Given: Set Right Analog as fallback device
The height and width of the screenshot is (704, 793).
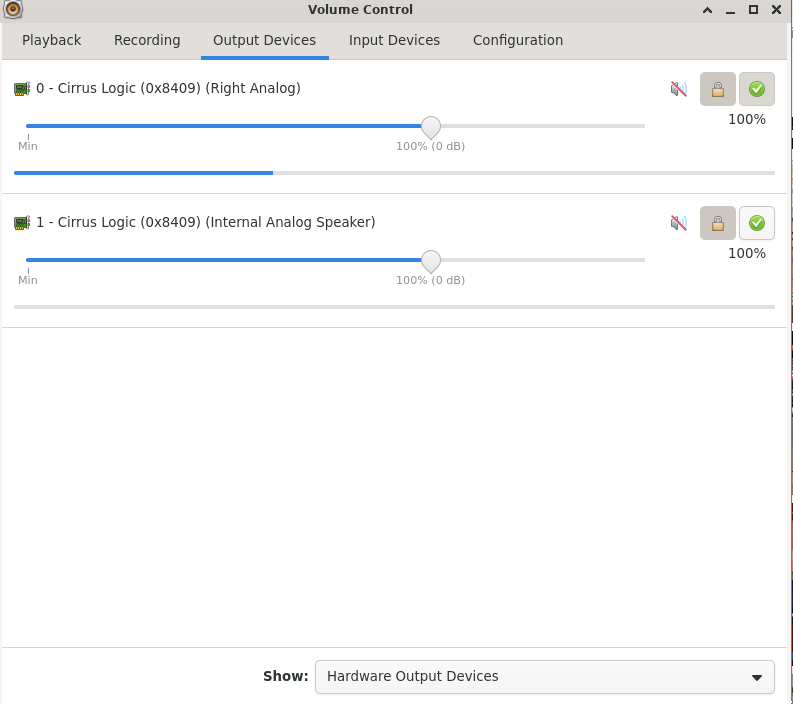Looking at the screenshot, I should [757, 90].
